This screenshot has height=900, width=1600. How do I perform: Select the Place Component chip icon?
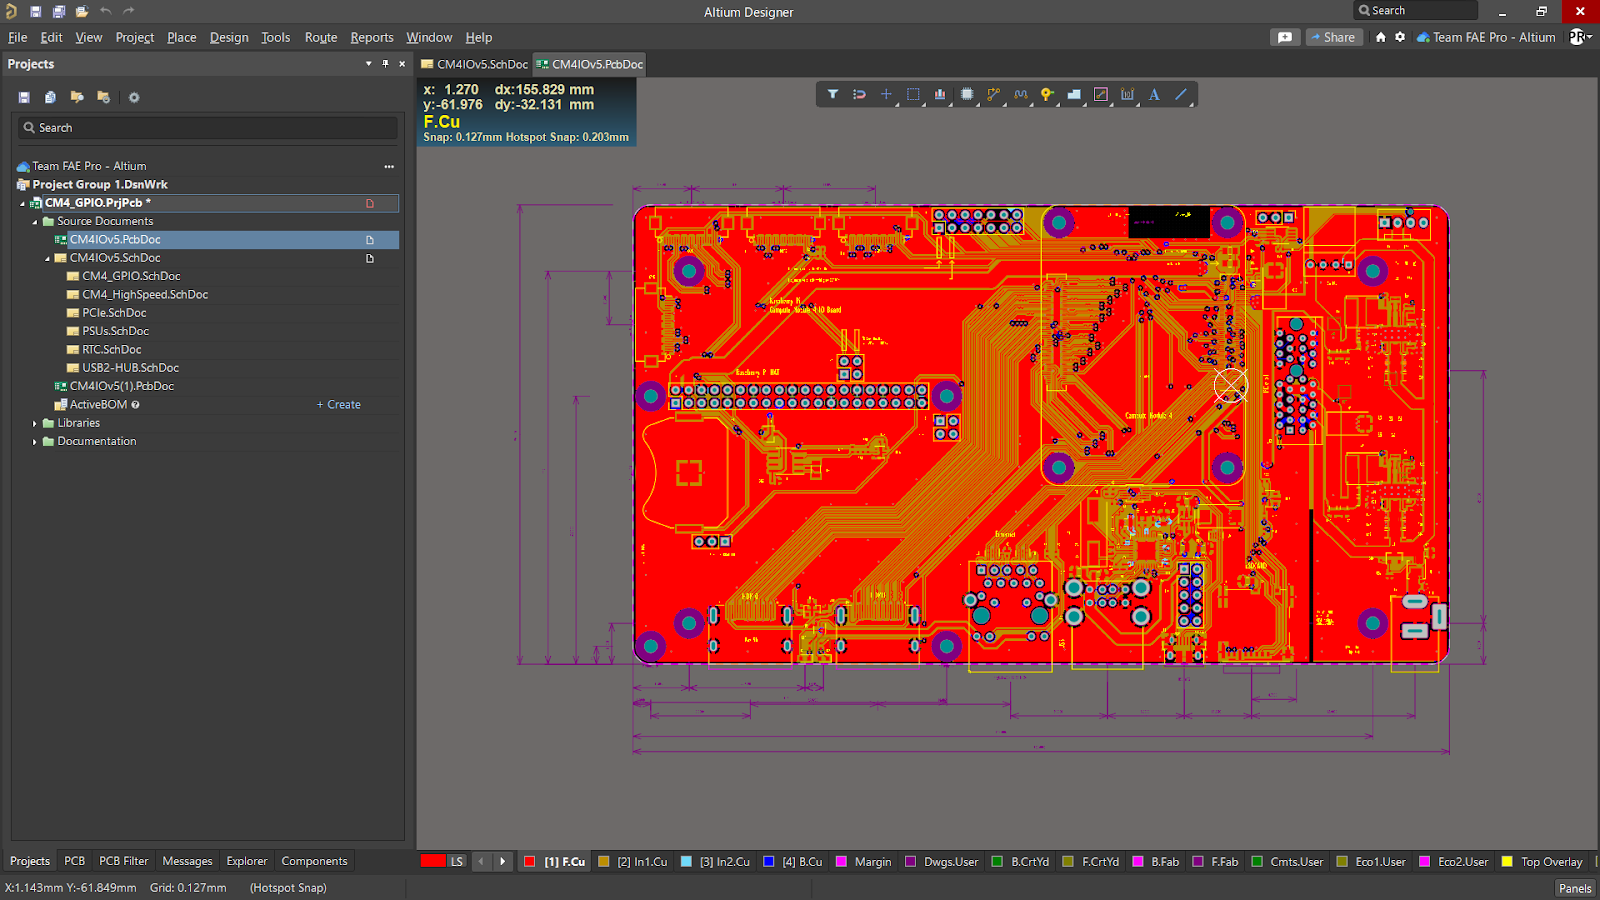[x=967, y=94]
